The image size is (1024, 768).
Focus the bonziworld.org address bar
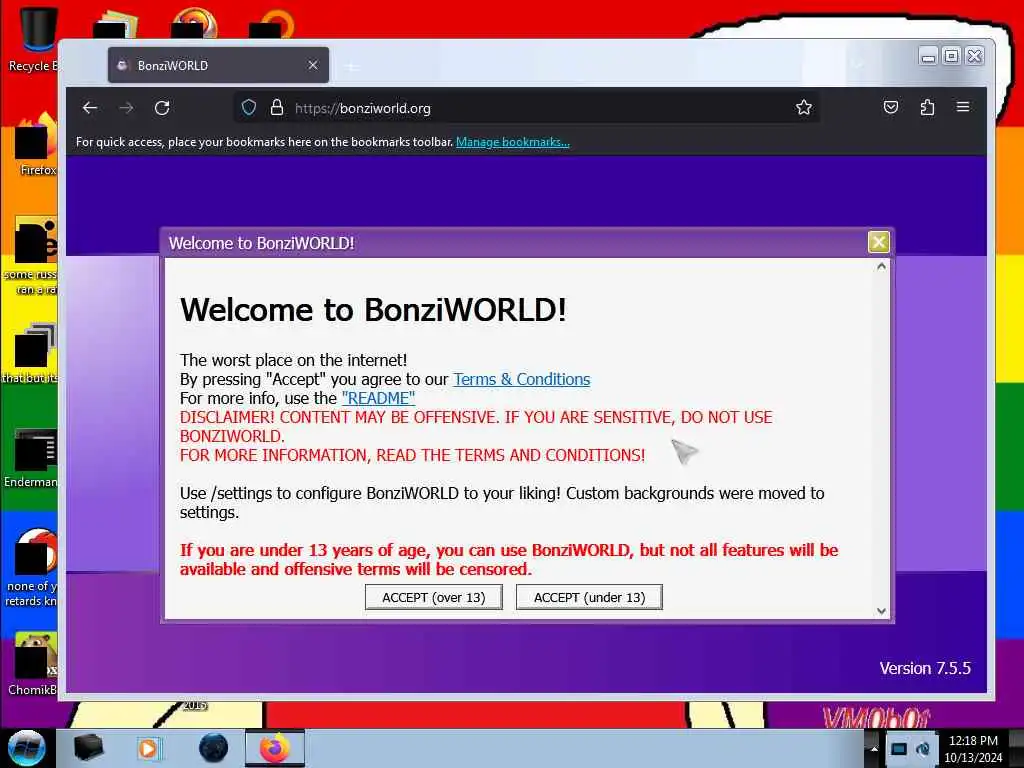pyautogui.click(x=526, y=108)
